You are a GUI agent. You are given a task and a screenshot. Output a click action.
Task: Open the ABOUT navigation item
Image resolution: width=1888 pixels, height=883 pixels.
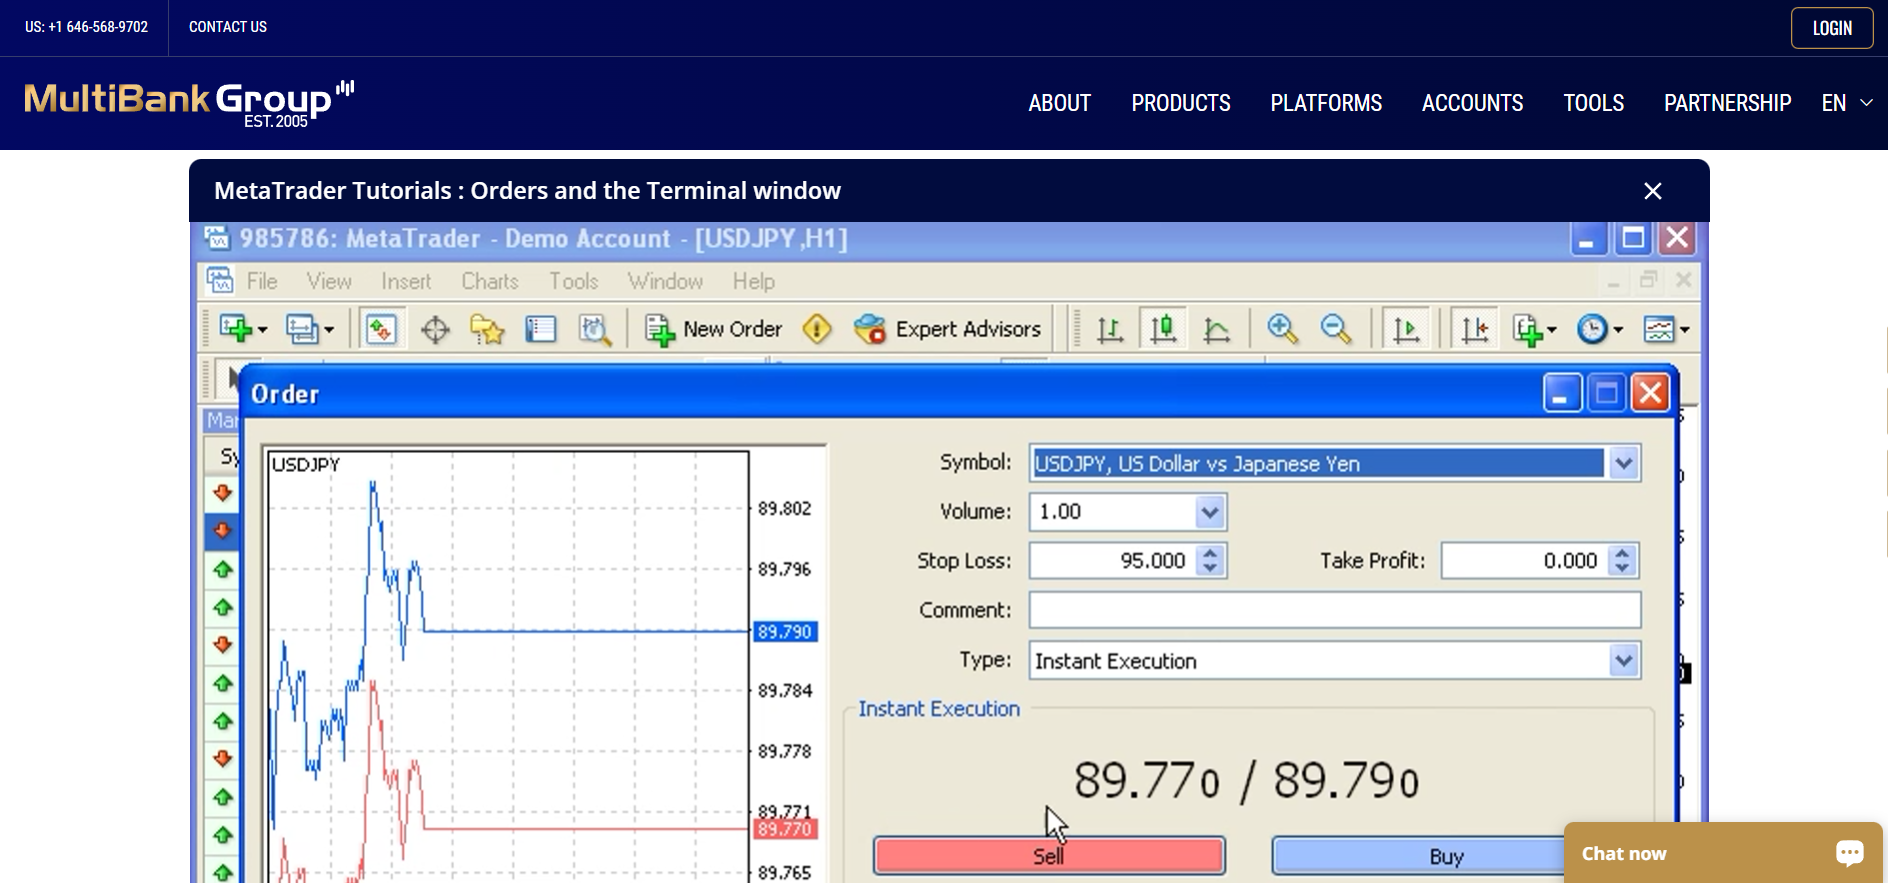tap(1059, 103)
